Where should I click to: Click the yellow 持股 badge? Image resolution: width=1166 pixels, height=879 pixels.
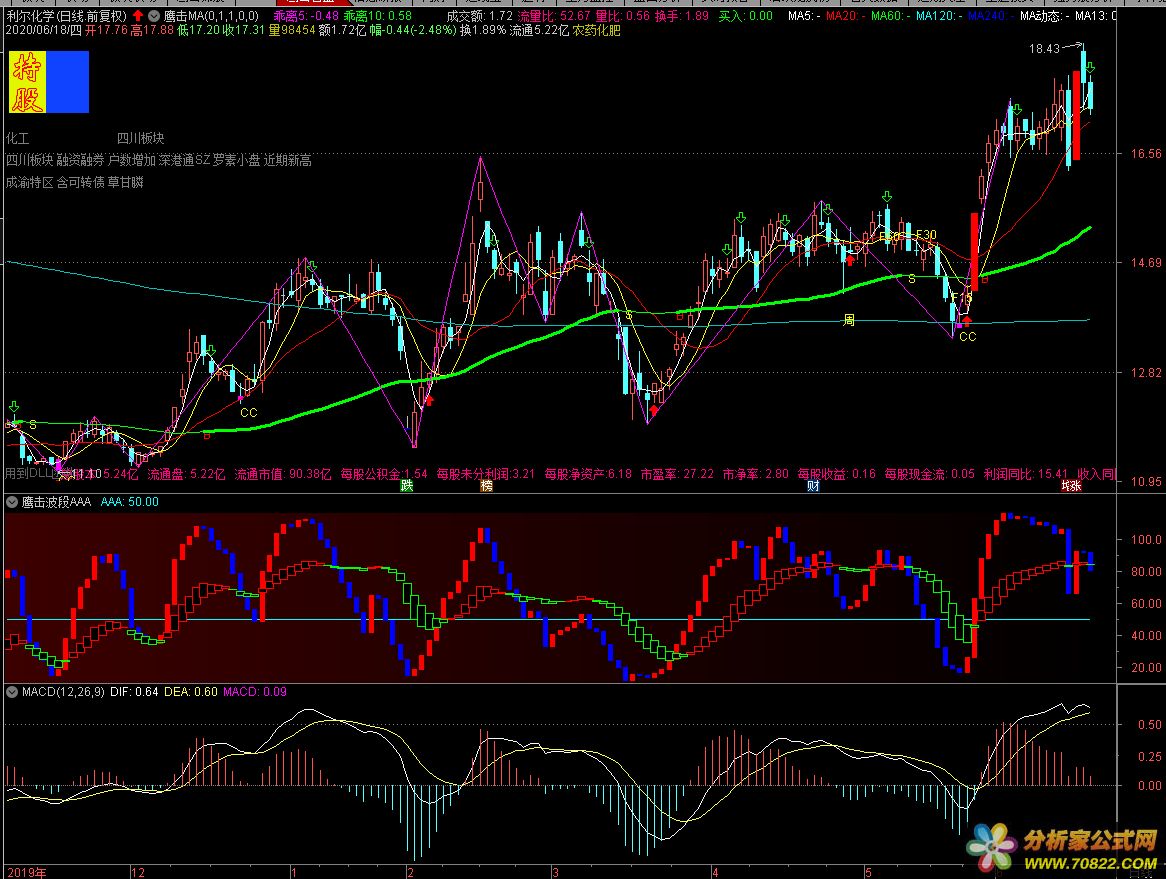27,82
